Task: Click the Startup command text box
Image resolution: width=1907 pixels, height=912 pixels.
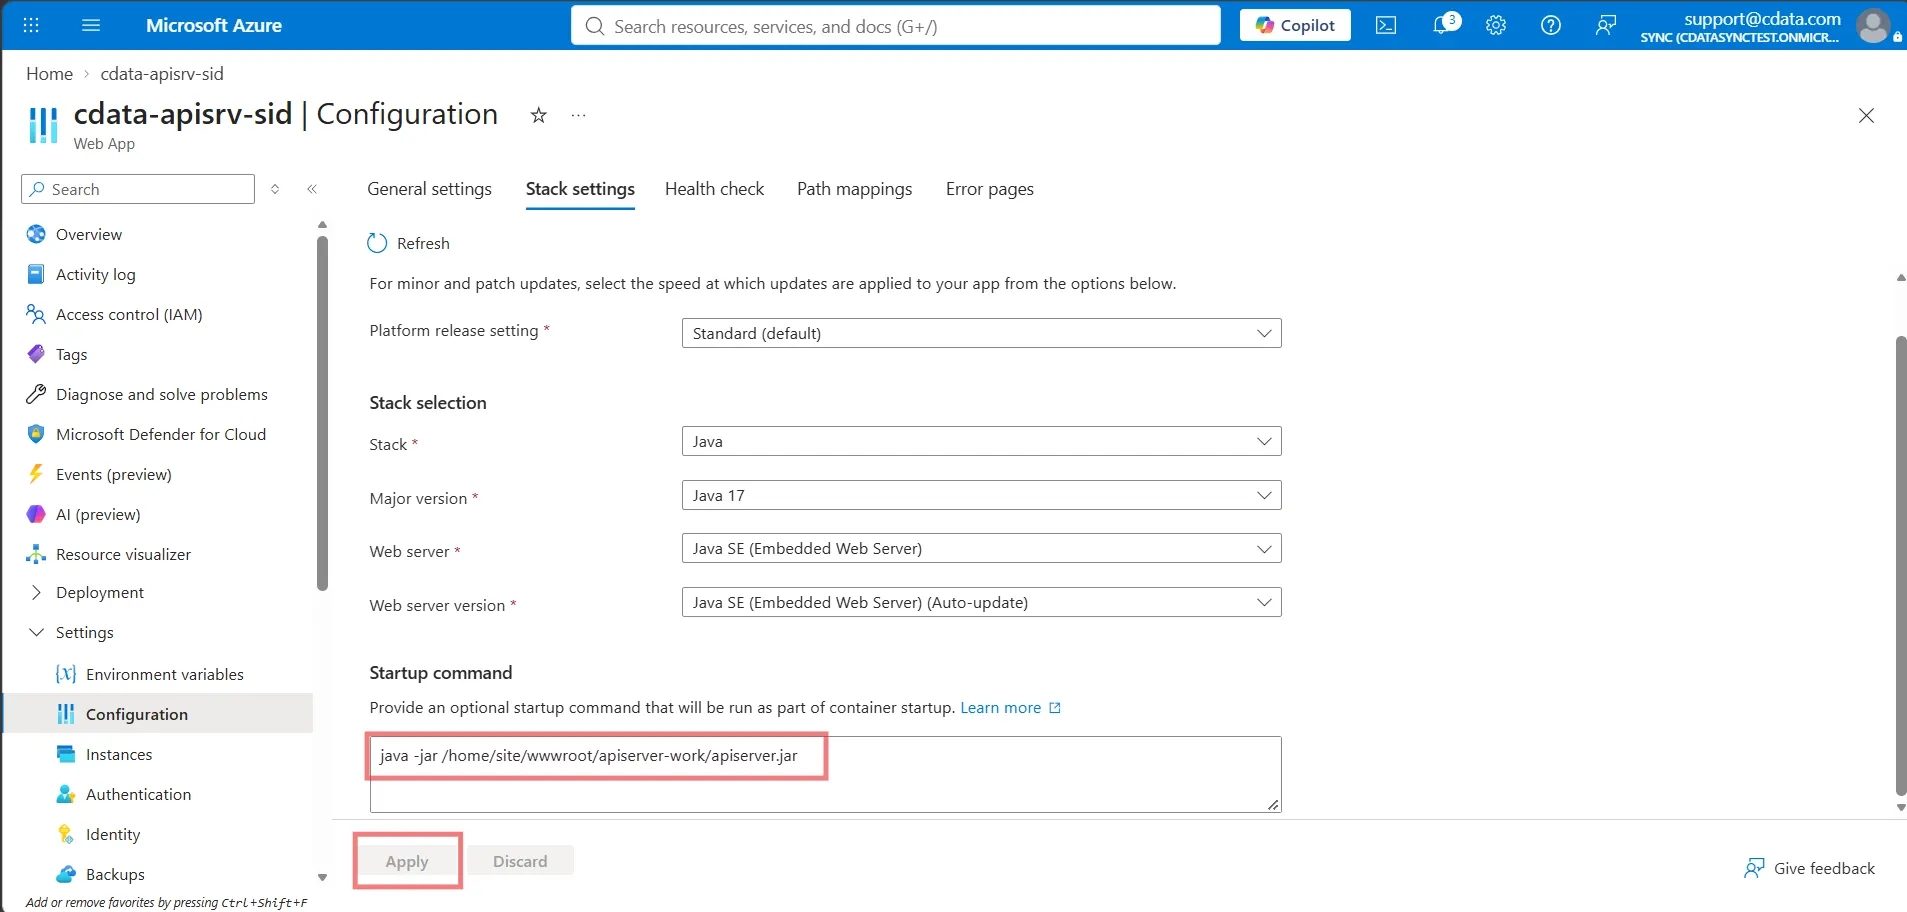Action: [x=825, y=774]
